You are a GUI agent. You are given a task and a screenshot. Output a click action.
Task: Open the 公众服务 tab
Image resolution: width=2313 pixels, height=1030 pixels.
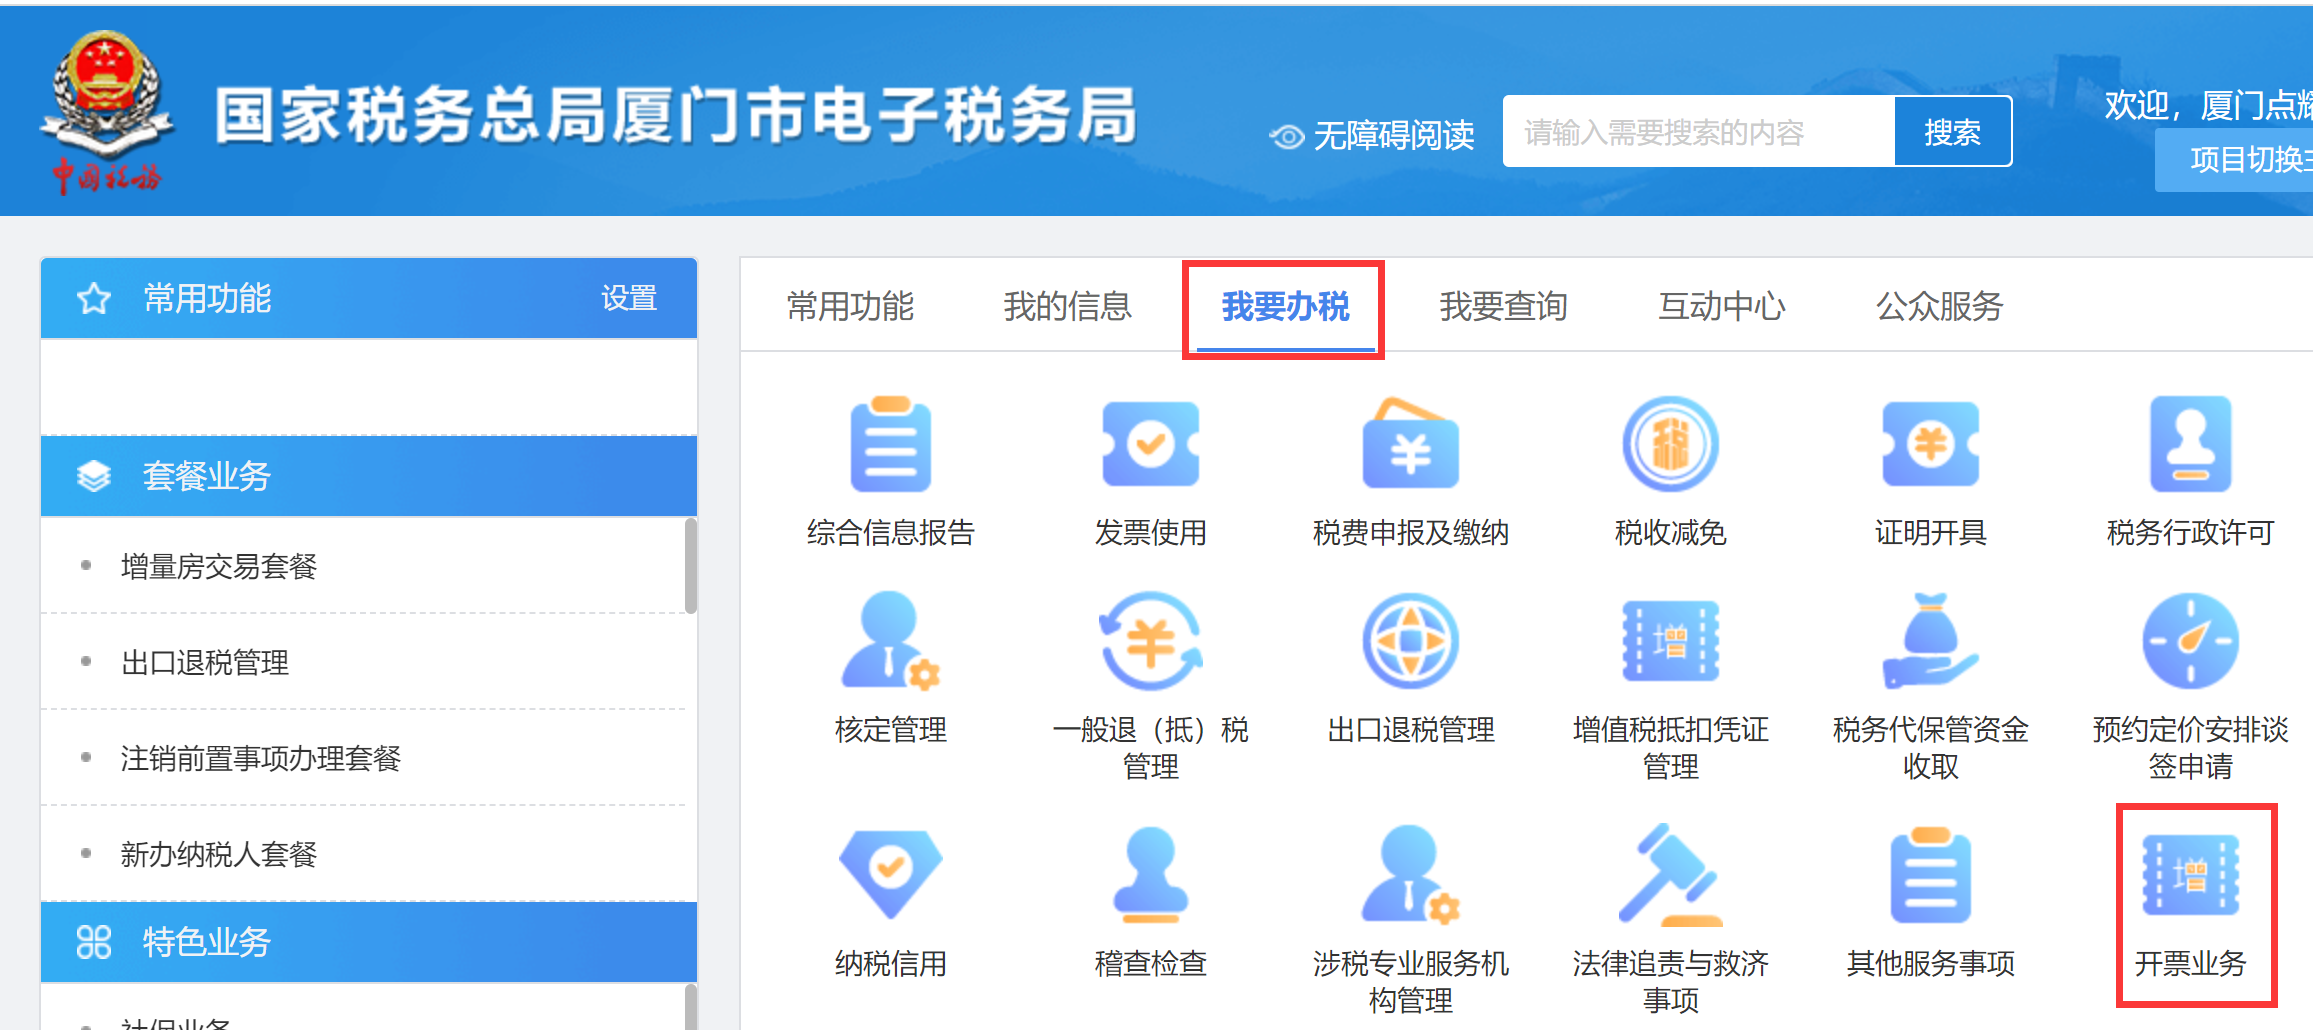coord(1939,306)
